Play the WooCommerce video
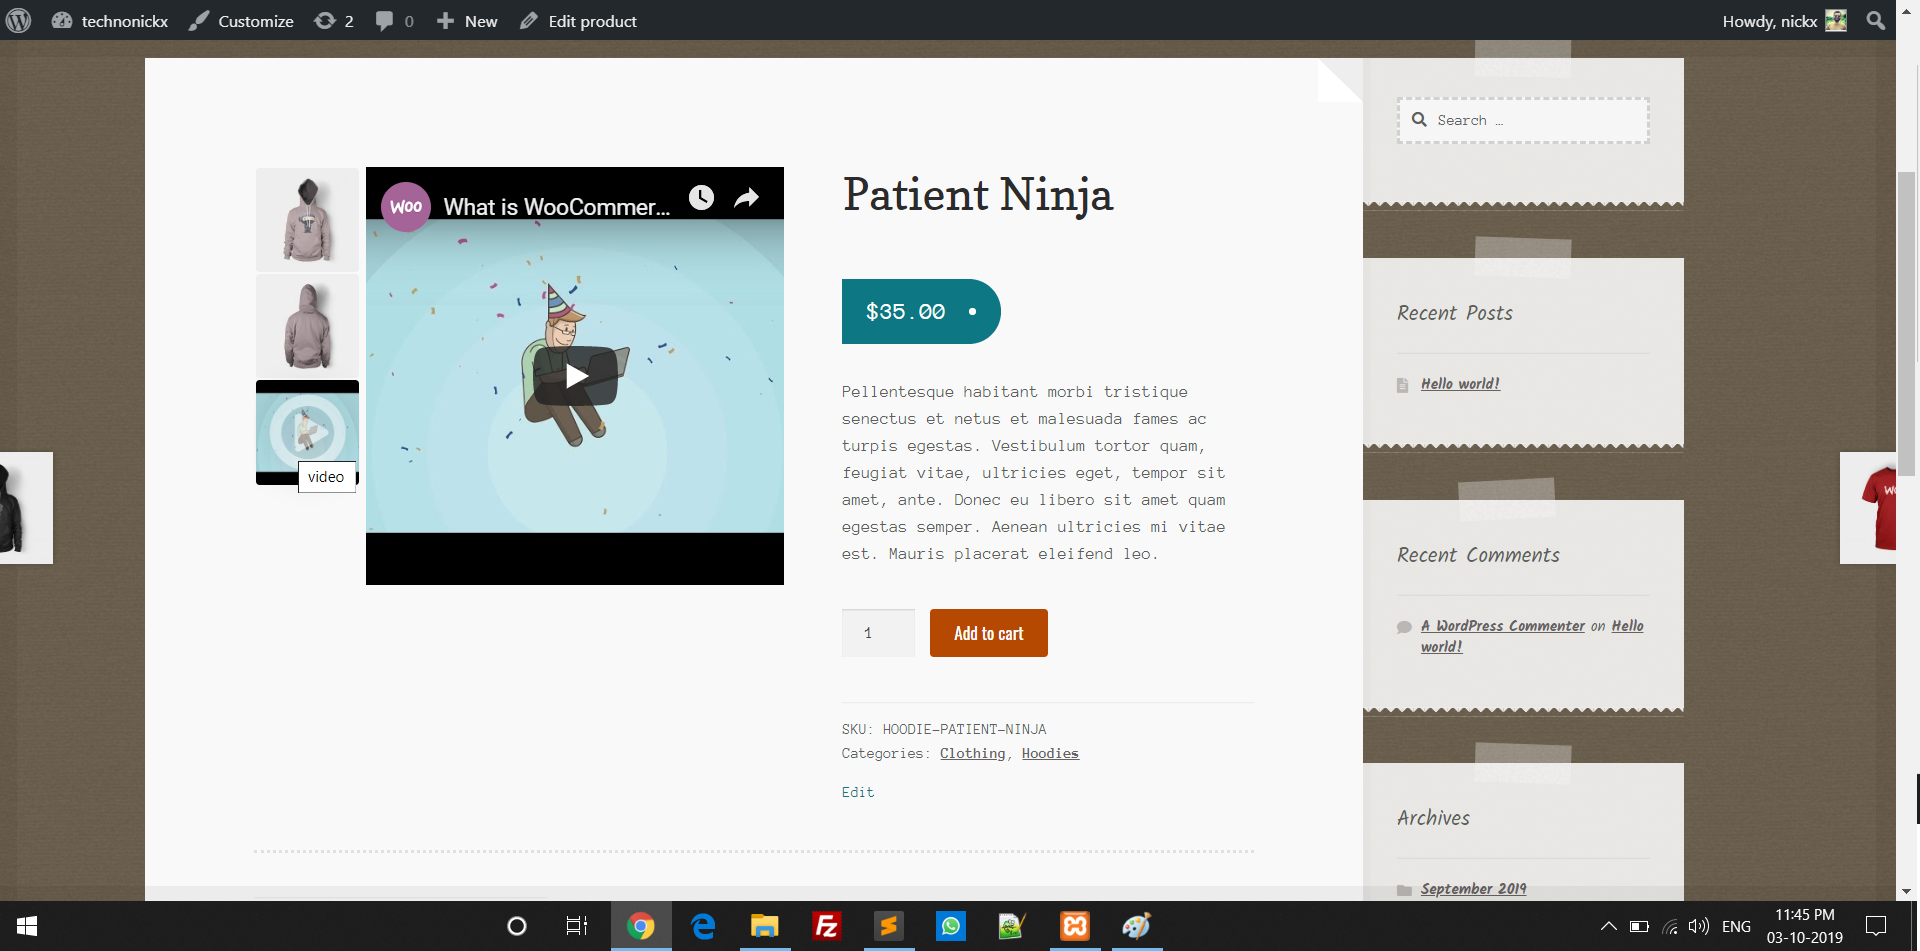This screenshot has height=951, width=1920. click(x=576, y=376)
